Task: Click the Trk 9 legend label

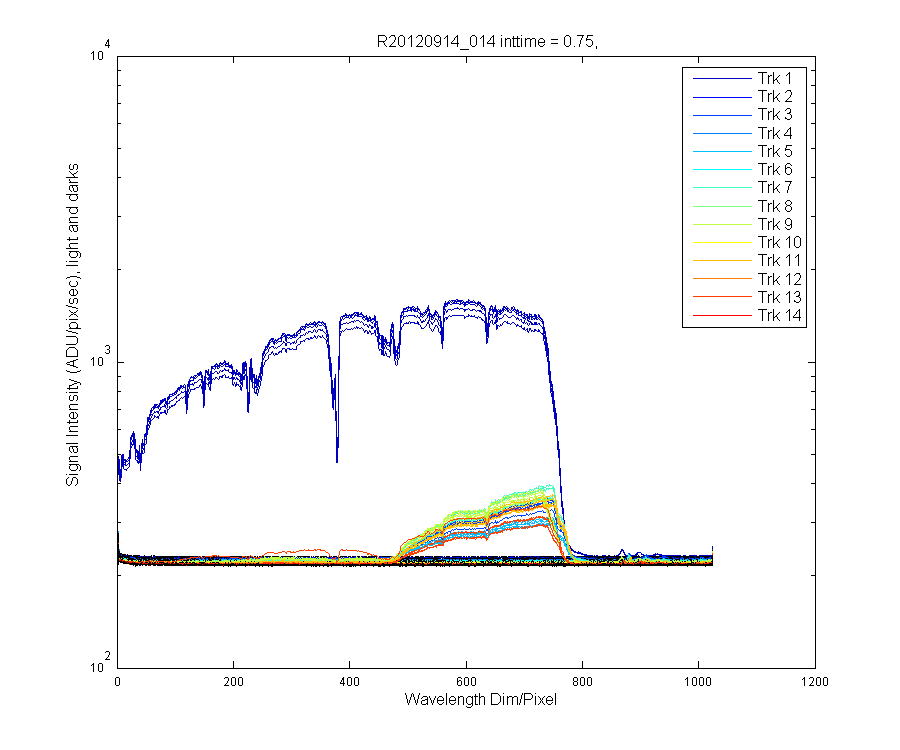Action: (x=774, y=224)
